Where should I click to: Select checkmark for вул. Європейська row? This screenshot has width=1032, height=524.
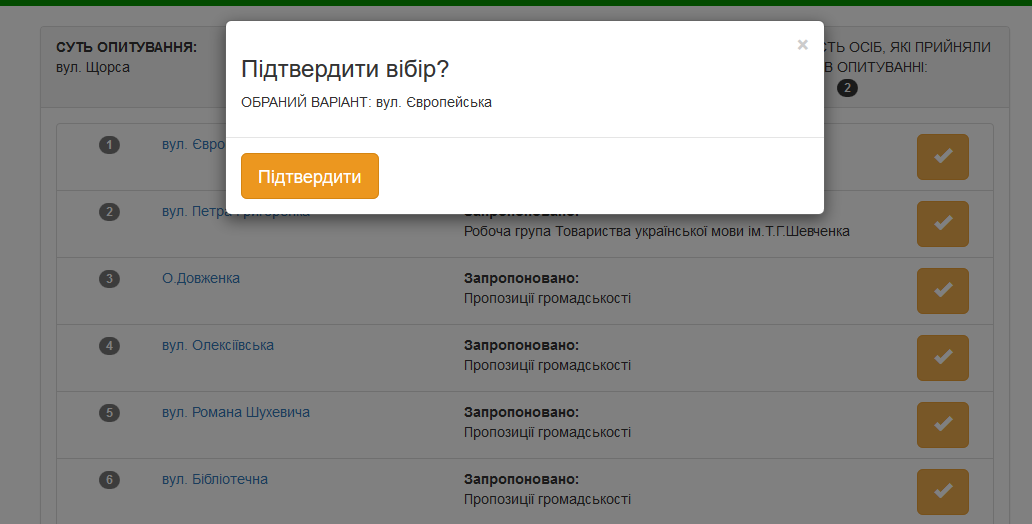click(x=942, y=157)
